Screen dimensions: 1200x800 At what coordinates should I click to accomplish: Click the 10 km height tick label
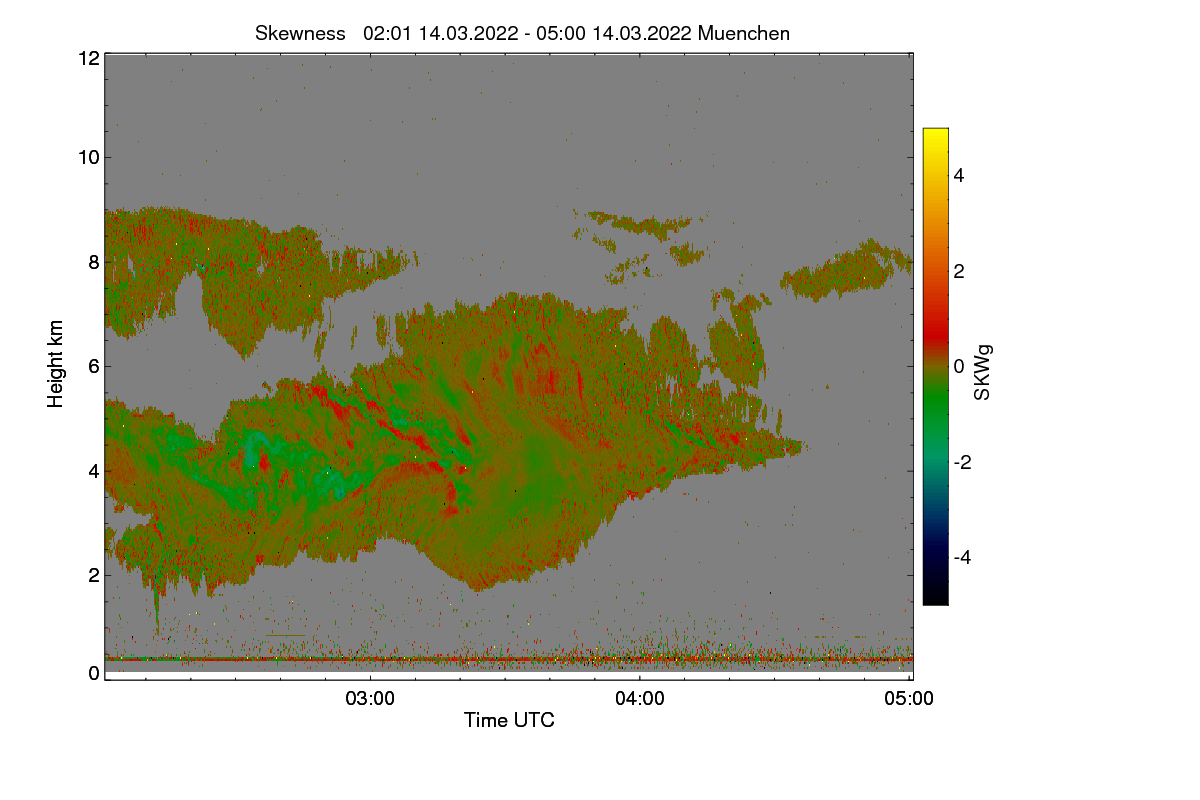click(88, 157)
